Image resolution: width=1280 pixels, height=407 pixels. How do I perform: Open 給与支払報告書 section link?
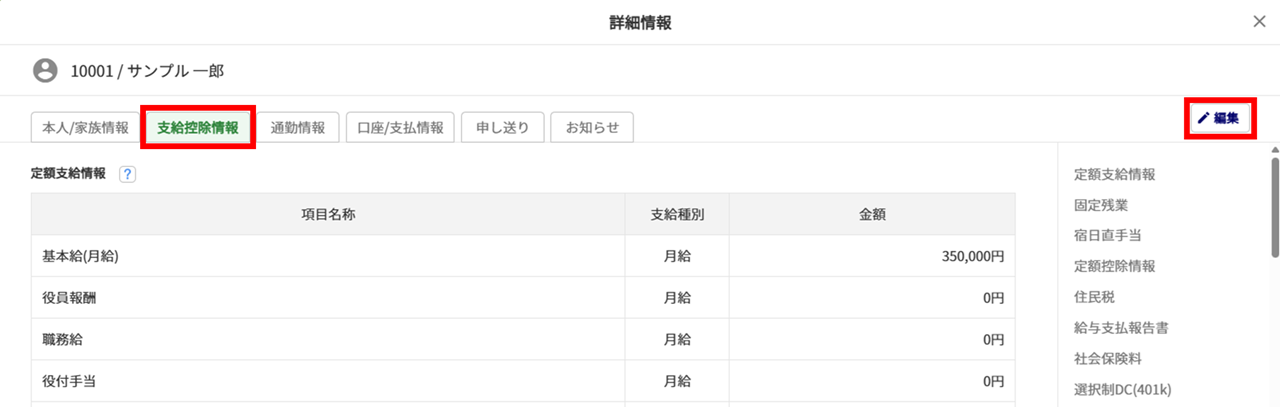pos(1121,327)
